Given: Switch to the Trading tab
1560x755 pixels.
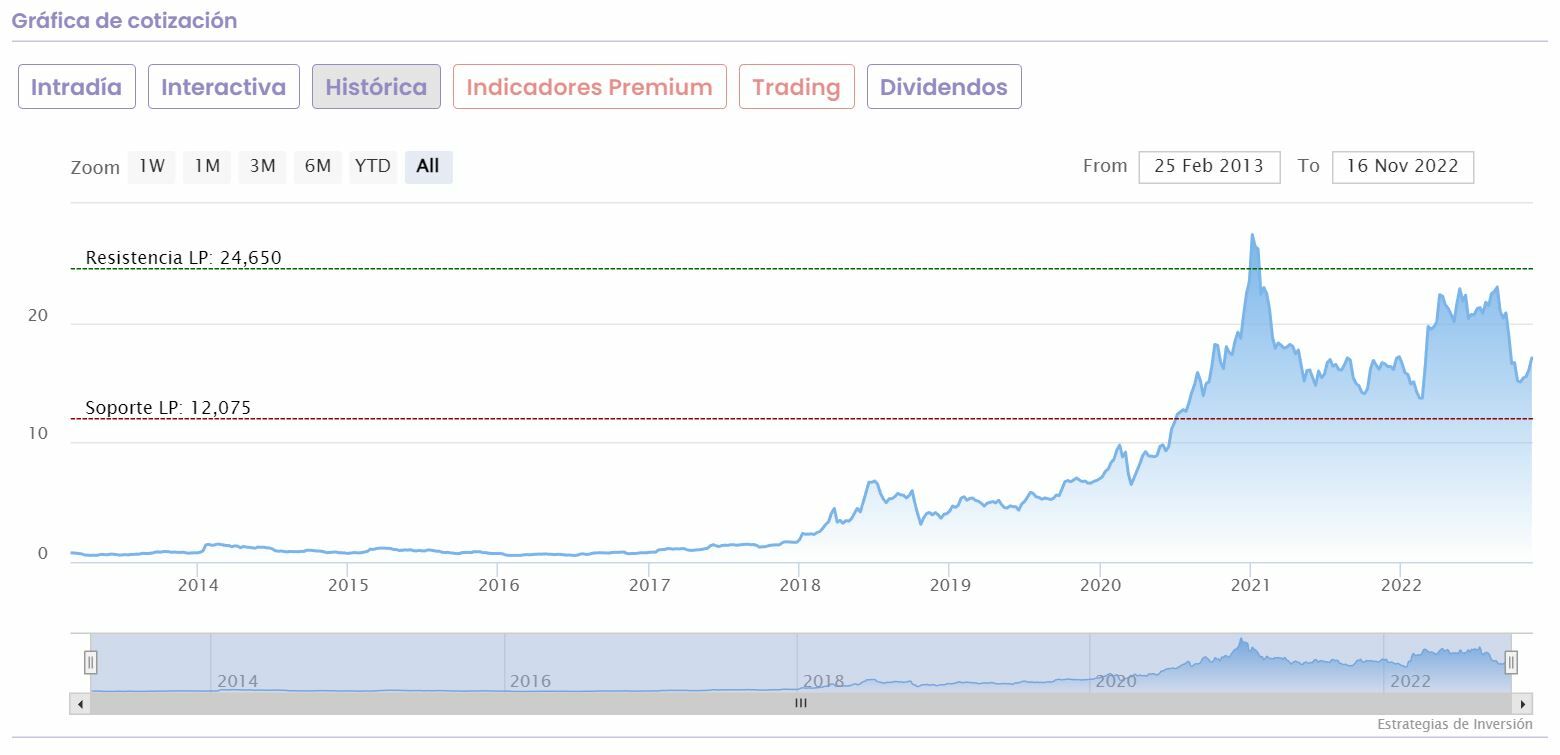Looking at the screenshot, I should tap(796, 87).
